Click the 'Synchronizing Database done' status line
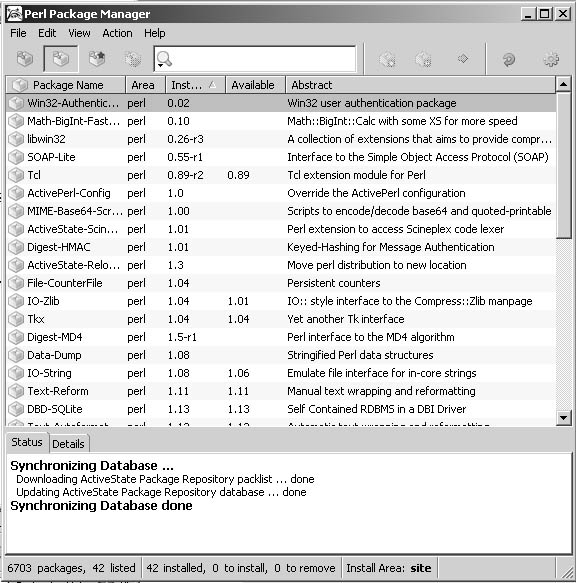 [101, 506]
